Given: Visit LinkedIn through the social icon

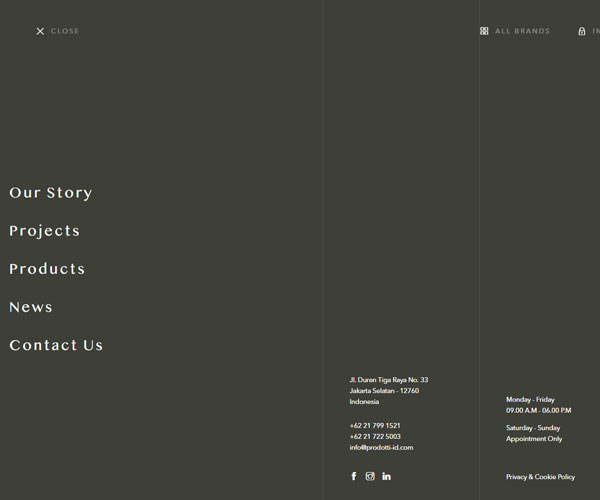Looking at the screenshot, I should (x=387, y=476).
